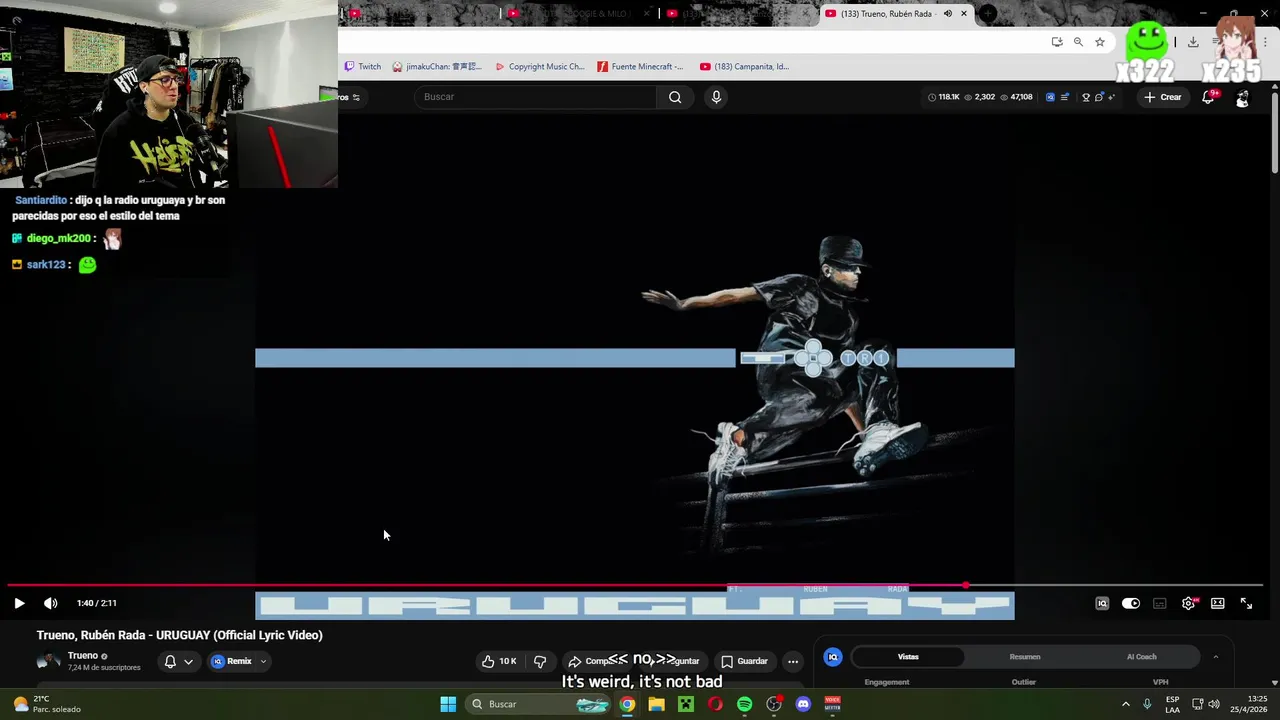Bookmark this page with star icon
The width and height of the screenshot is (1280, 720).
(x=1100, y=42)
